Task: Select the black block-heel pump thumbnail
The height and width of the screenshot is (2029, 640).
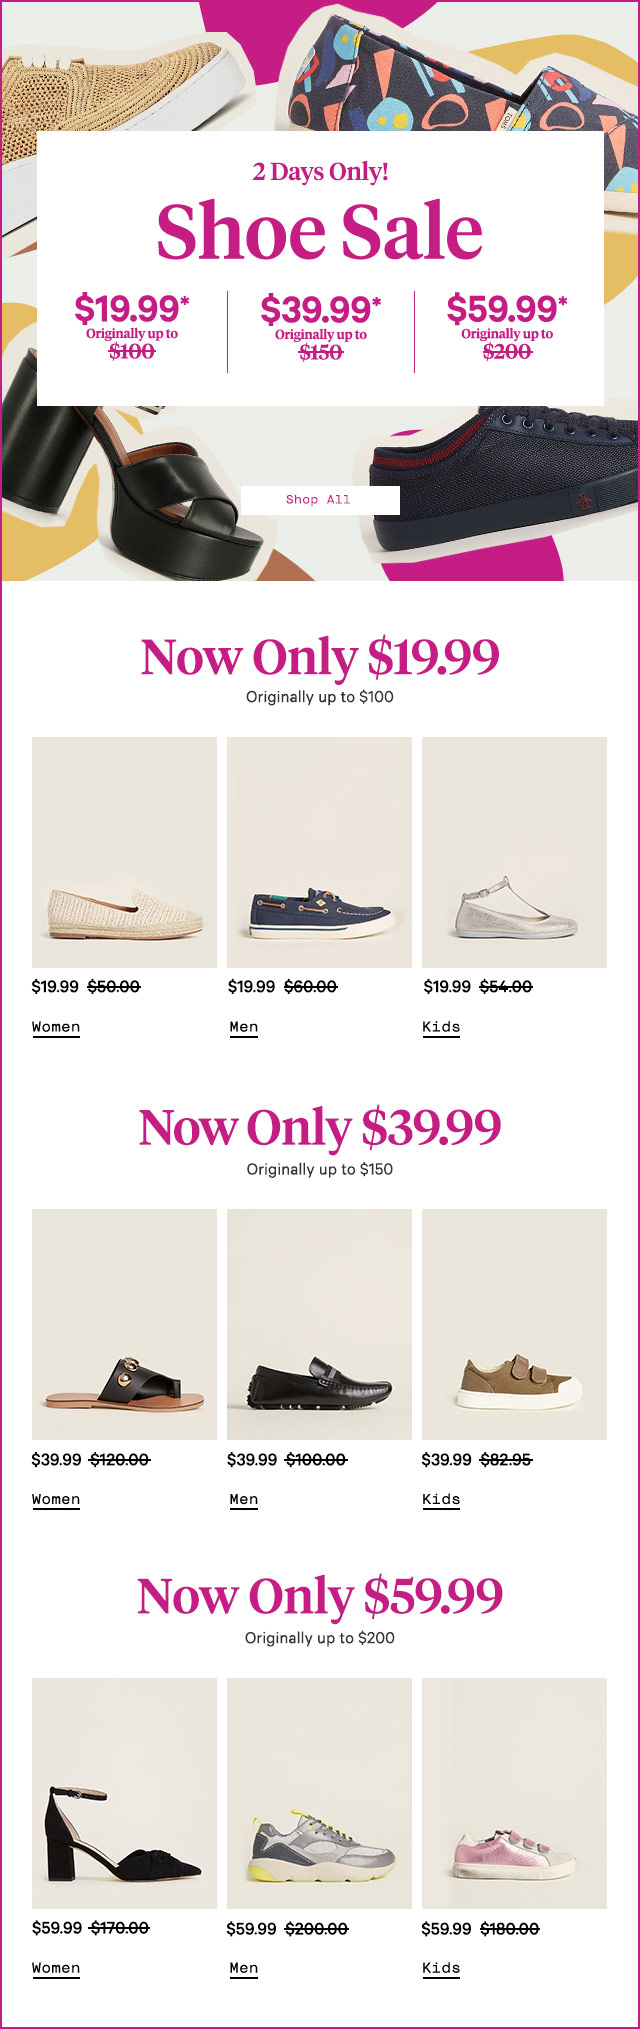Action: point(124,1793)
